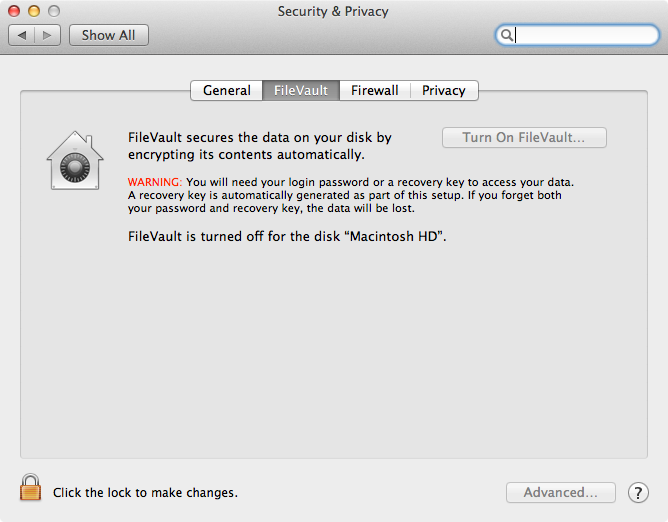The image size is (668, 522).
Task: Click the padlock icon to unlock settings
Action: pyautogui.click(x=30, y=487)
